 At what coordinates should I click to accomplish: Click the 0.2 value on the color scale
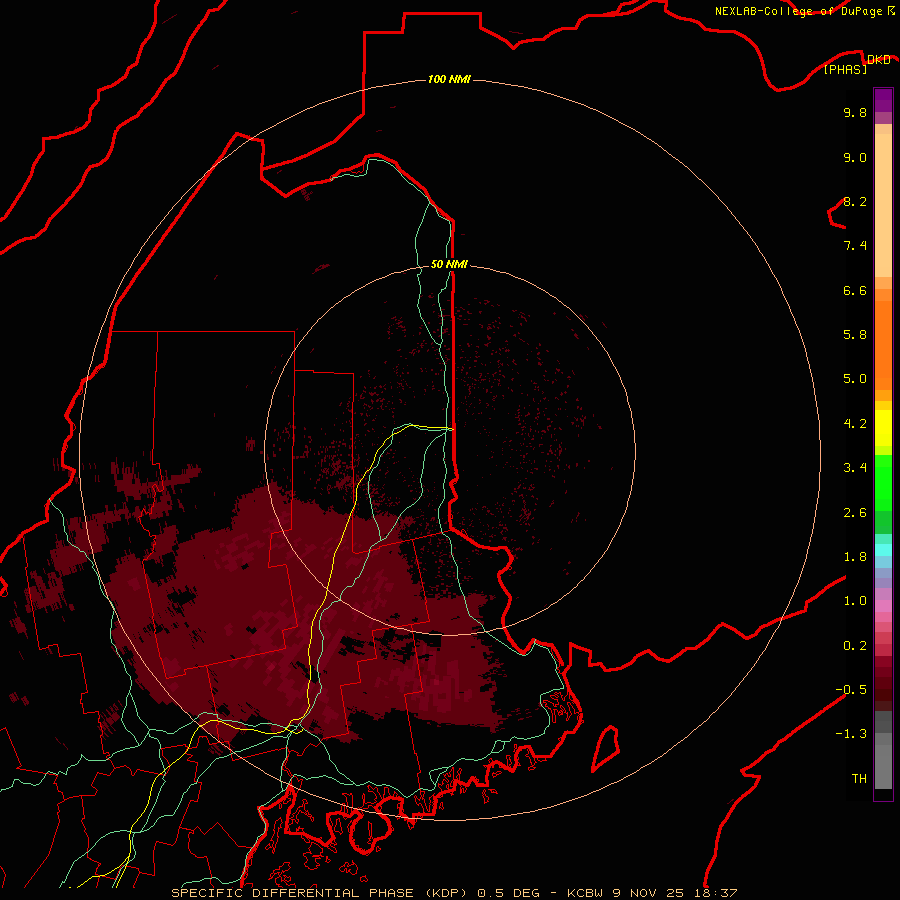[x=855, y=646]
